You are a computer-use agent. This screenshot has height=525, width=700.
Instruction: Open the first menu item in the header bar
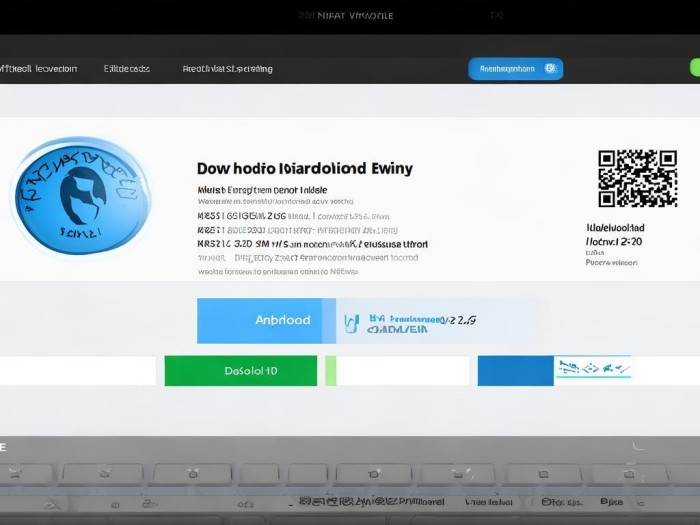pyautogui.click(x=38, y=69)
